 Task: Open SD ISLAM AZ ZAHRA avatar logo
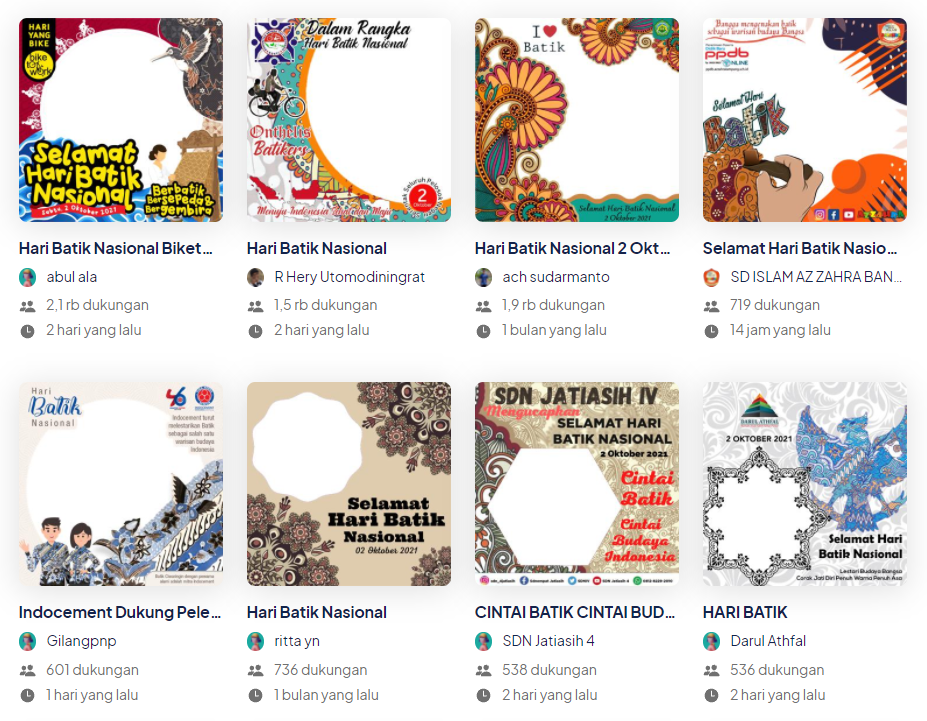(x=711, y=277)
